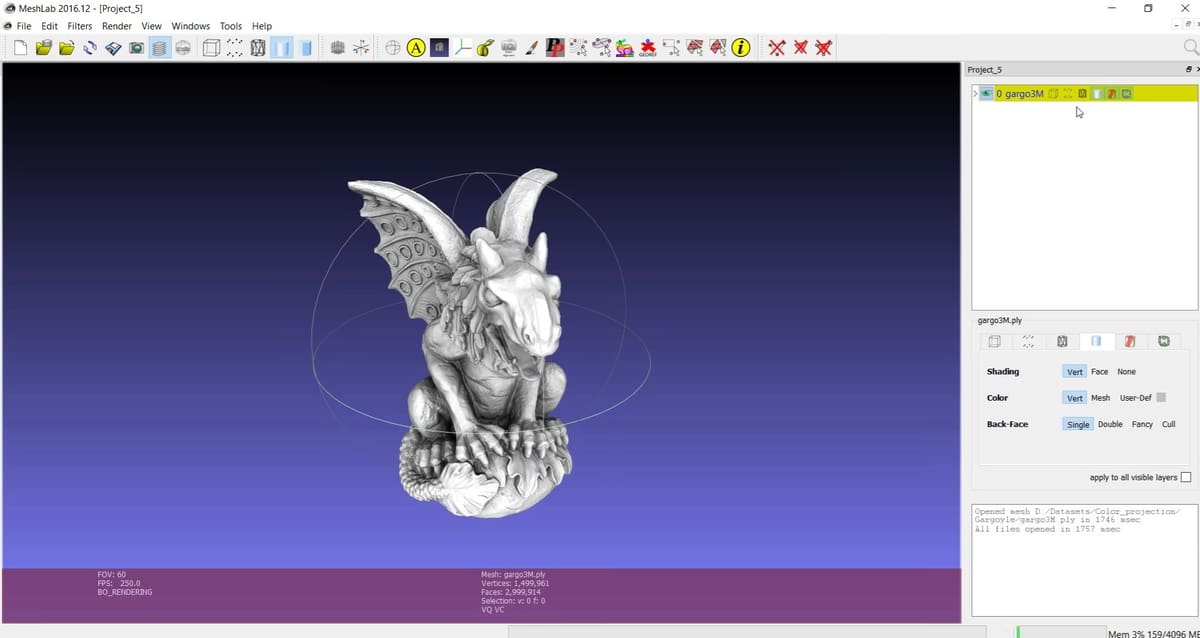
Task: Click the Reload mesh icon
Action: (x=90, y=47)
